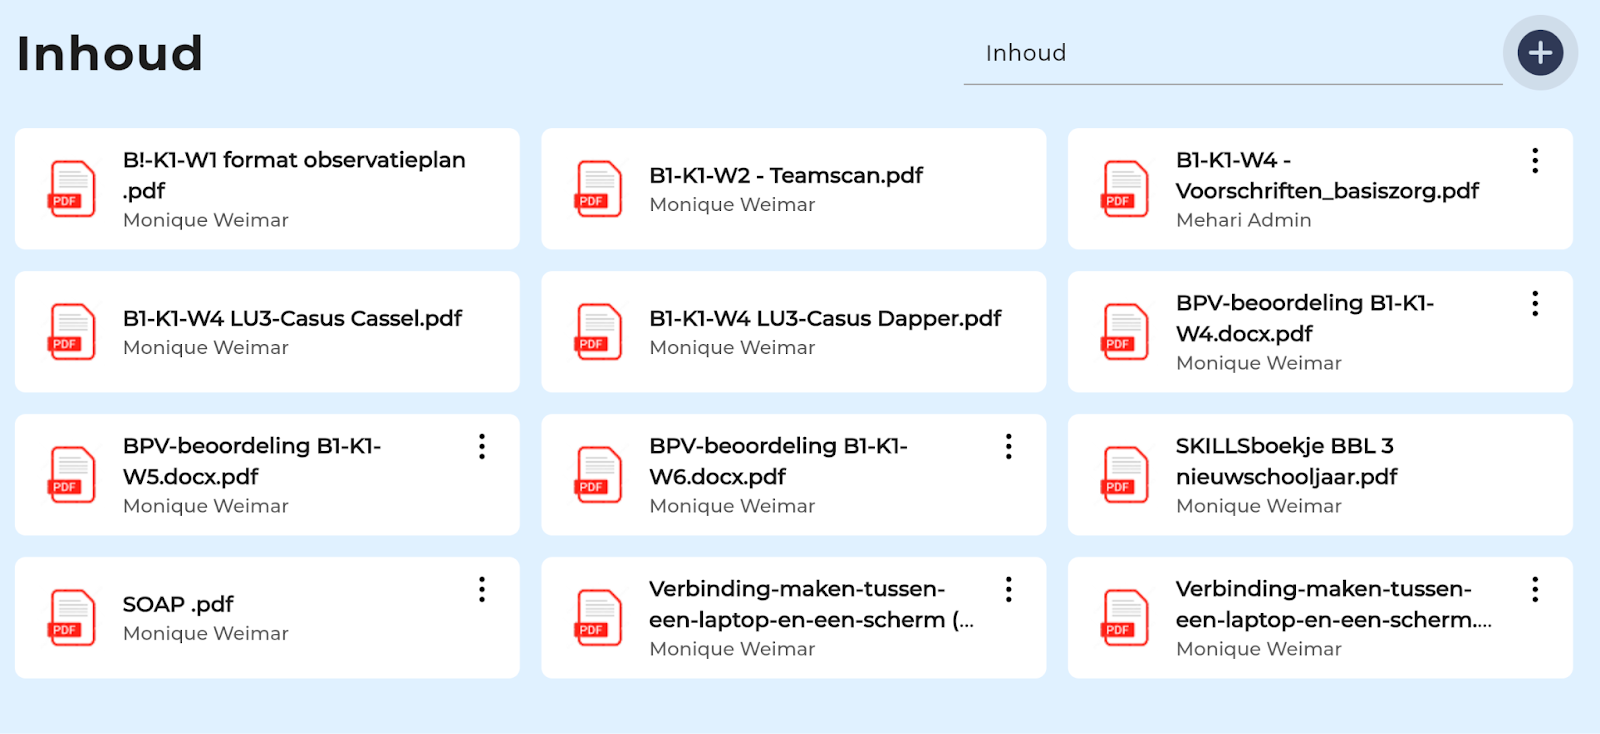
Task: Open B!-K1-W1 format observatieplan .pdf card
Action: pos(294,175)
